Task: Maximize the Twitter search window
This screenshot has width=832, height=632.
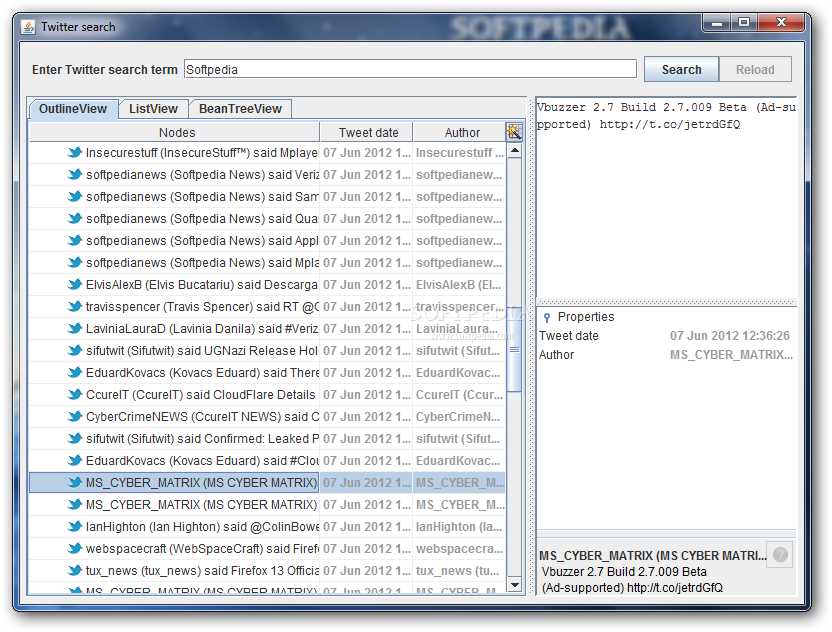Action: coord(744,23)
